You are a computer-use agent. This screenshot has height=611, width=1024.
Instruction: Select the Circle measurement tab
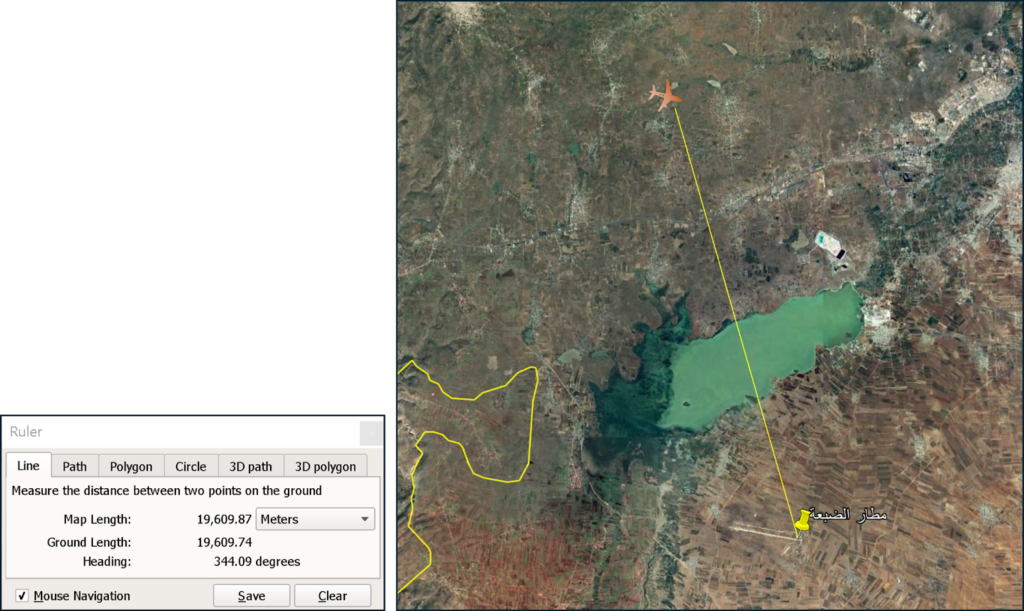191,466
